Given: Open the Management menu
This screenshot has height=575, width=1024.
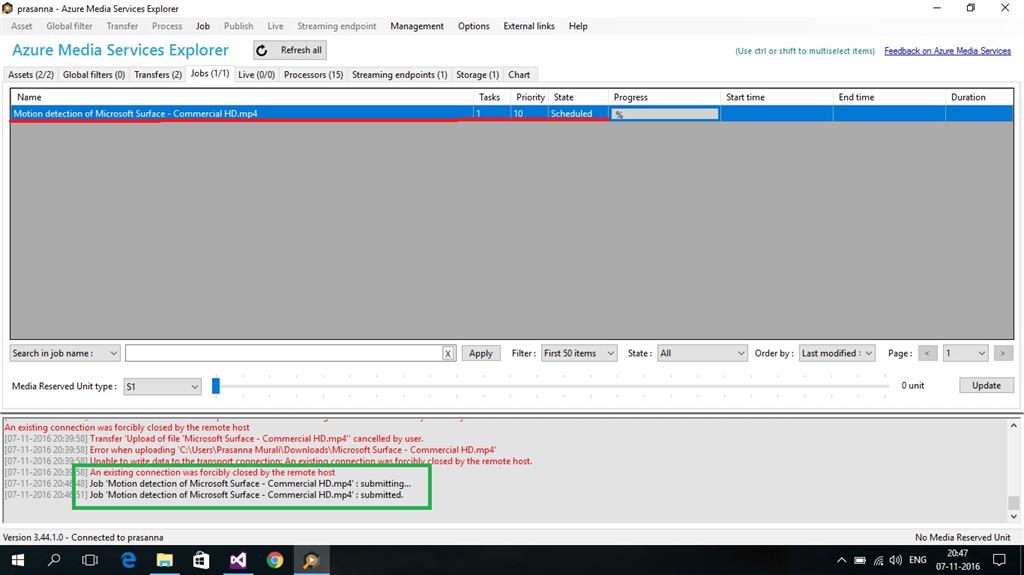Looking at the screenshot, I should [417, 26].
